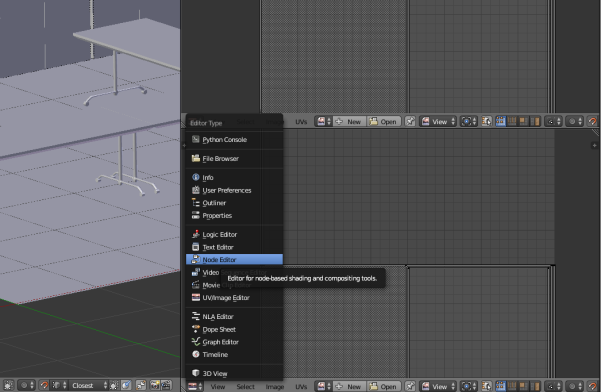
Task: Click Open image button in upper header
Action: [x=383, y=121]
